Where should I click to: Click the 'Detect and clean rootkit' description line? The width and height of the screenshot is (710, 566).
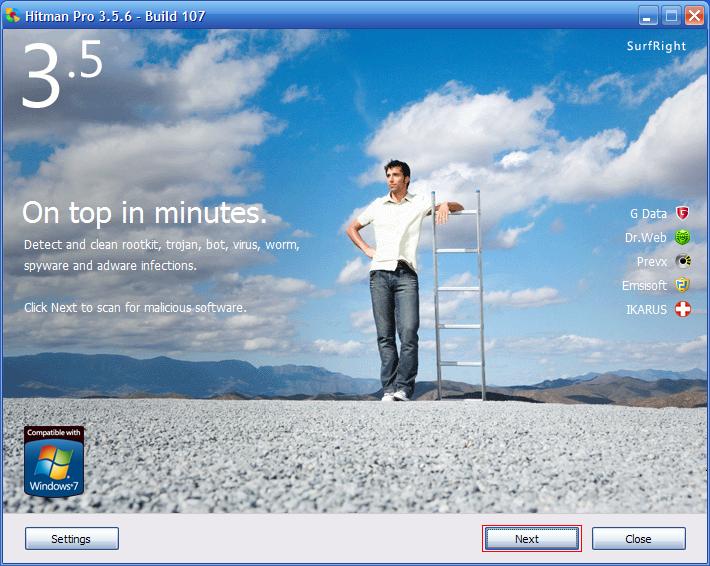[x=162, y=245]
